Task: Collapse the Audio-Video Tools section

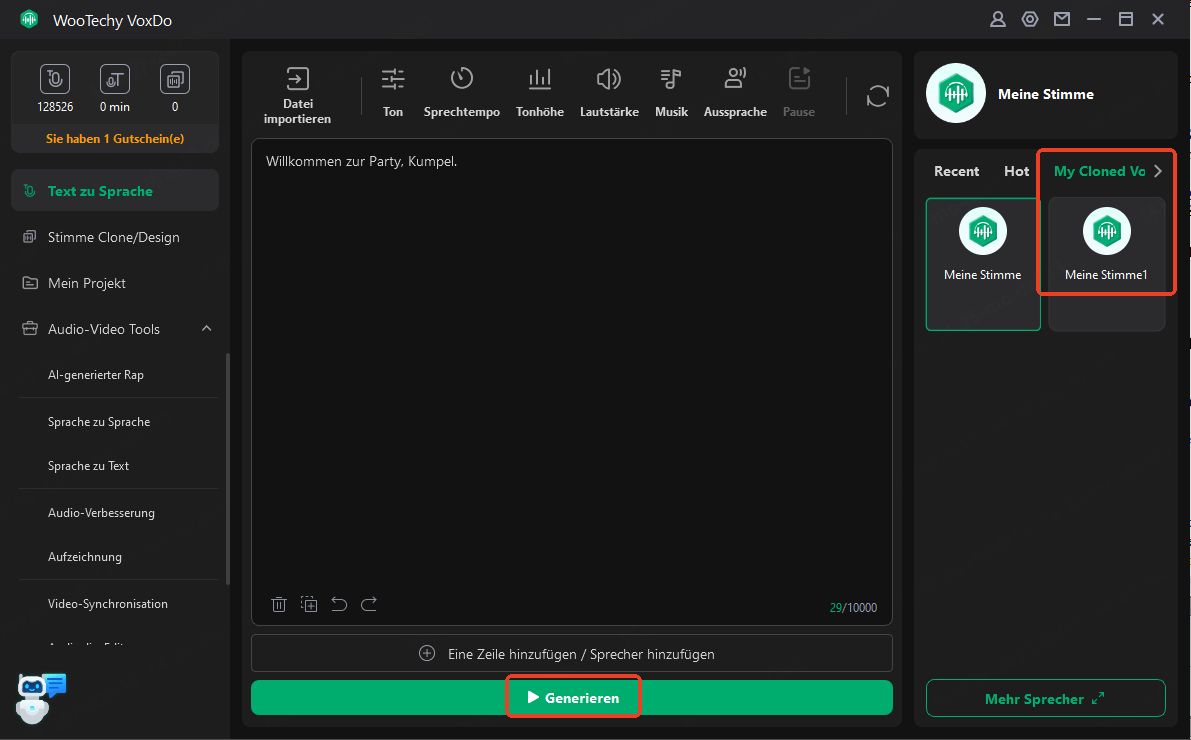Action: (207, 329)
